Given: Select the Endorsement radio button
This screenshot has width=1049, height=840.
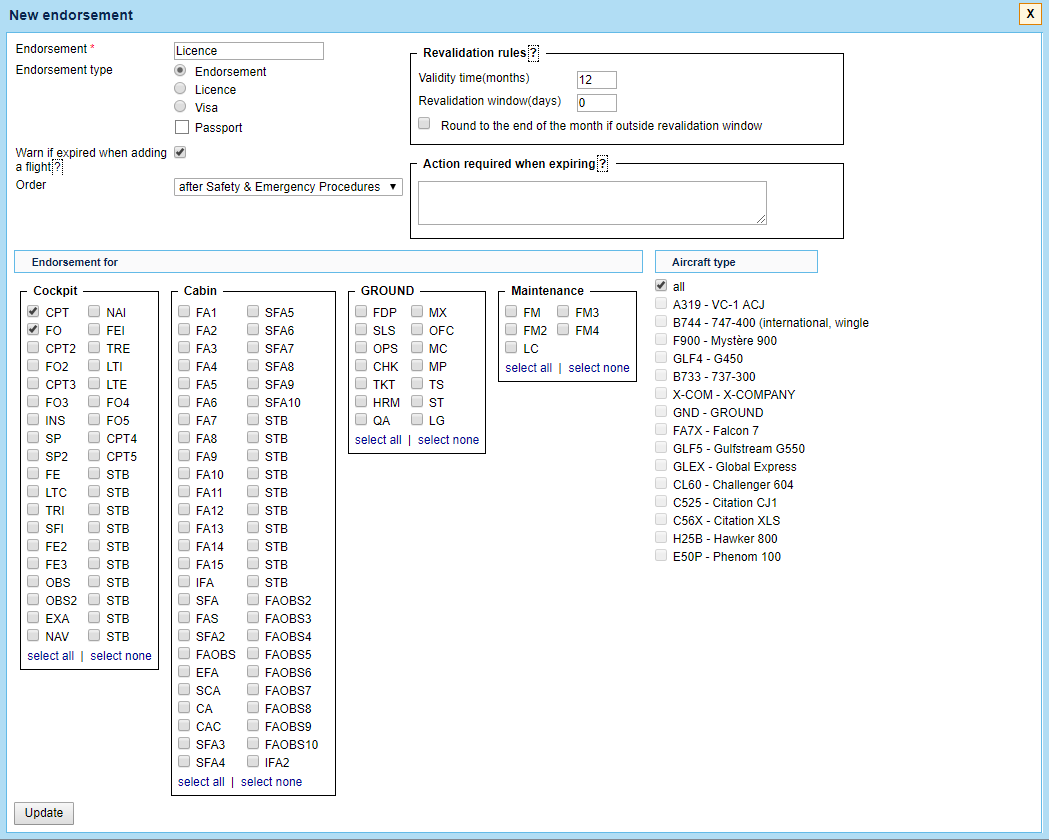Looking at the screenshot, I should coord(180,70).
